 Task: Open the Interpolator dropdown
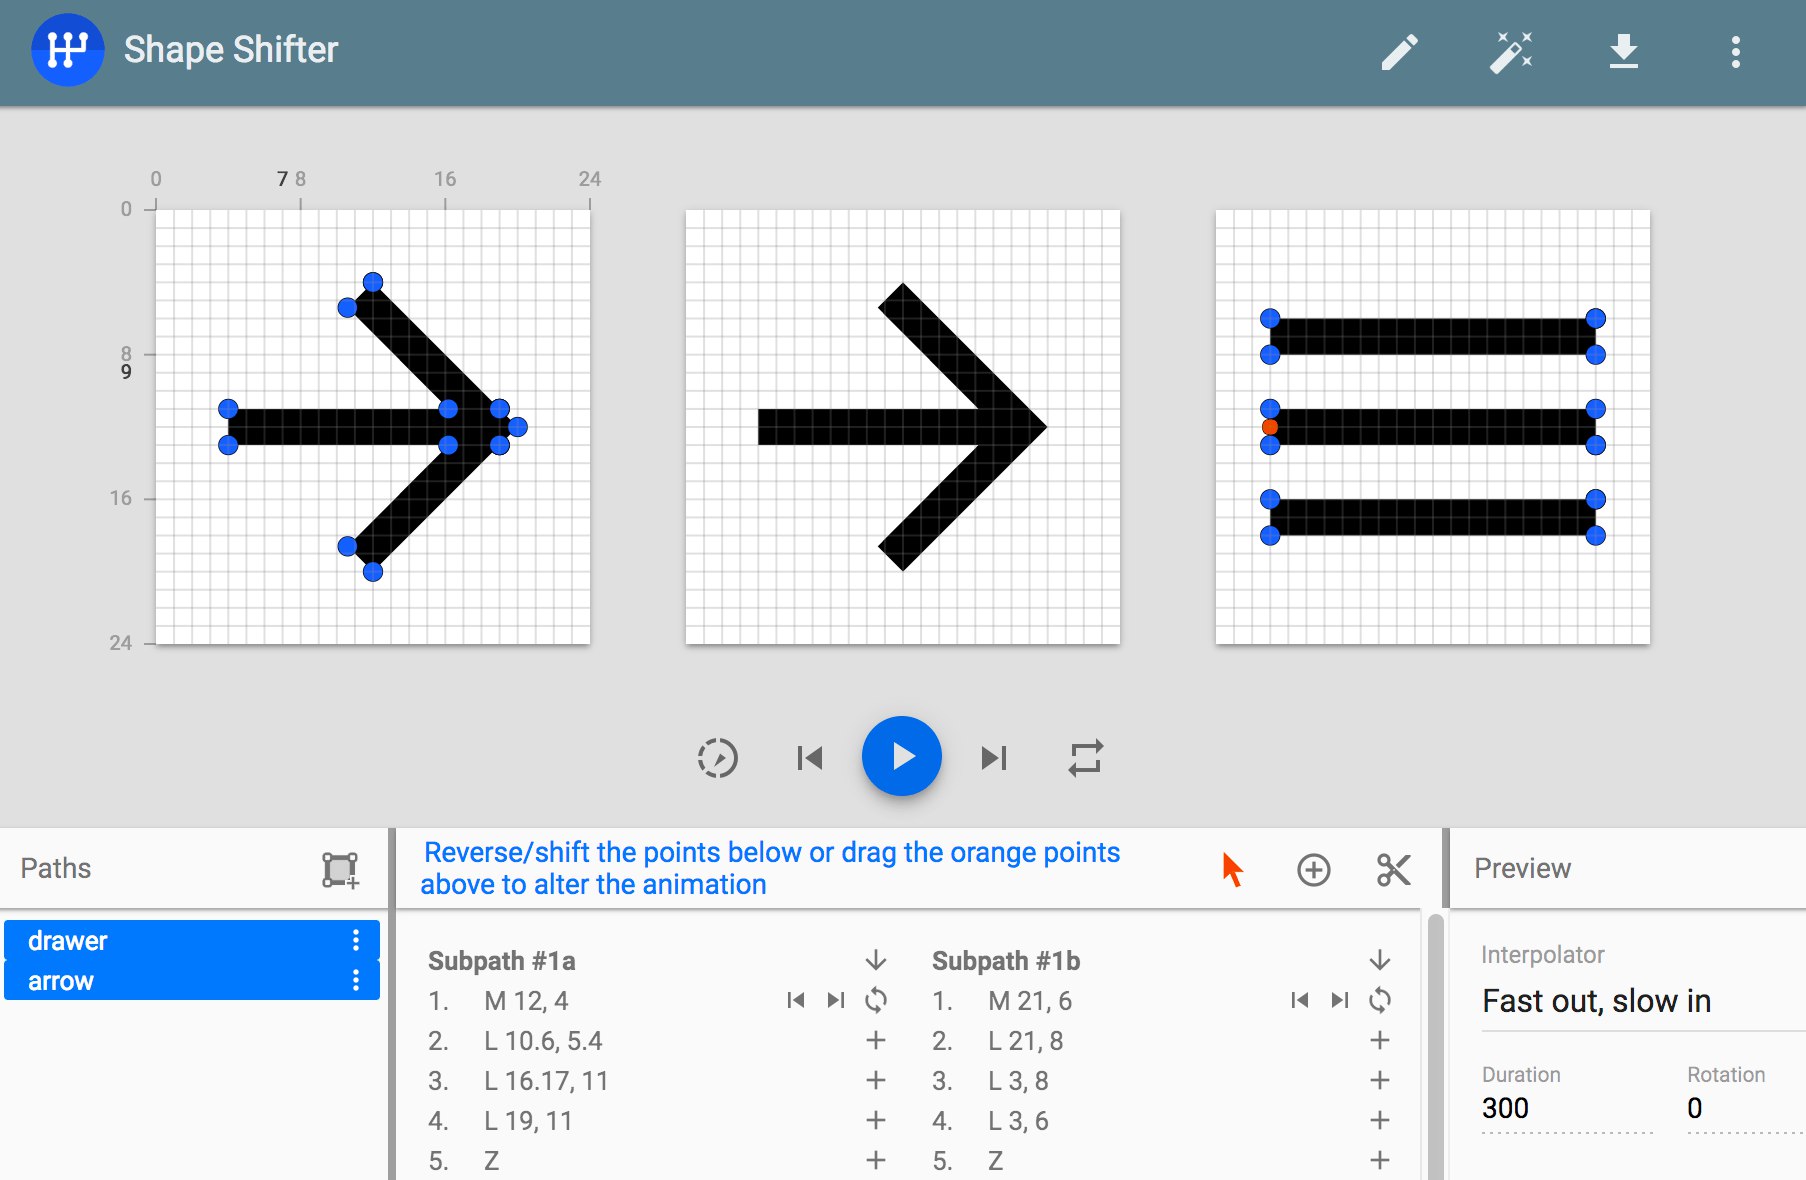(1643, 1001)
